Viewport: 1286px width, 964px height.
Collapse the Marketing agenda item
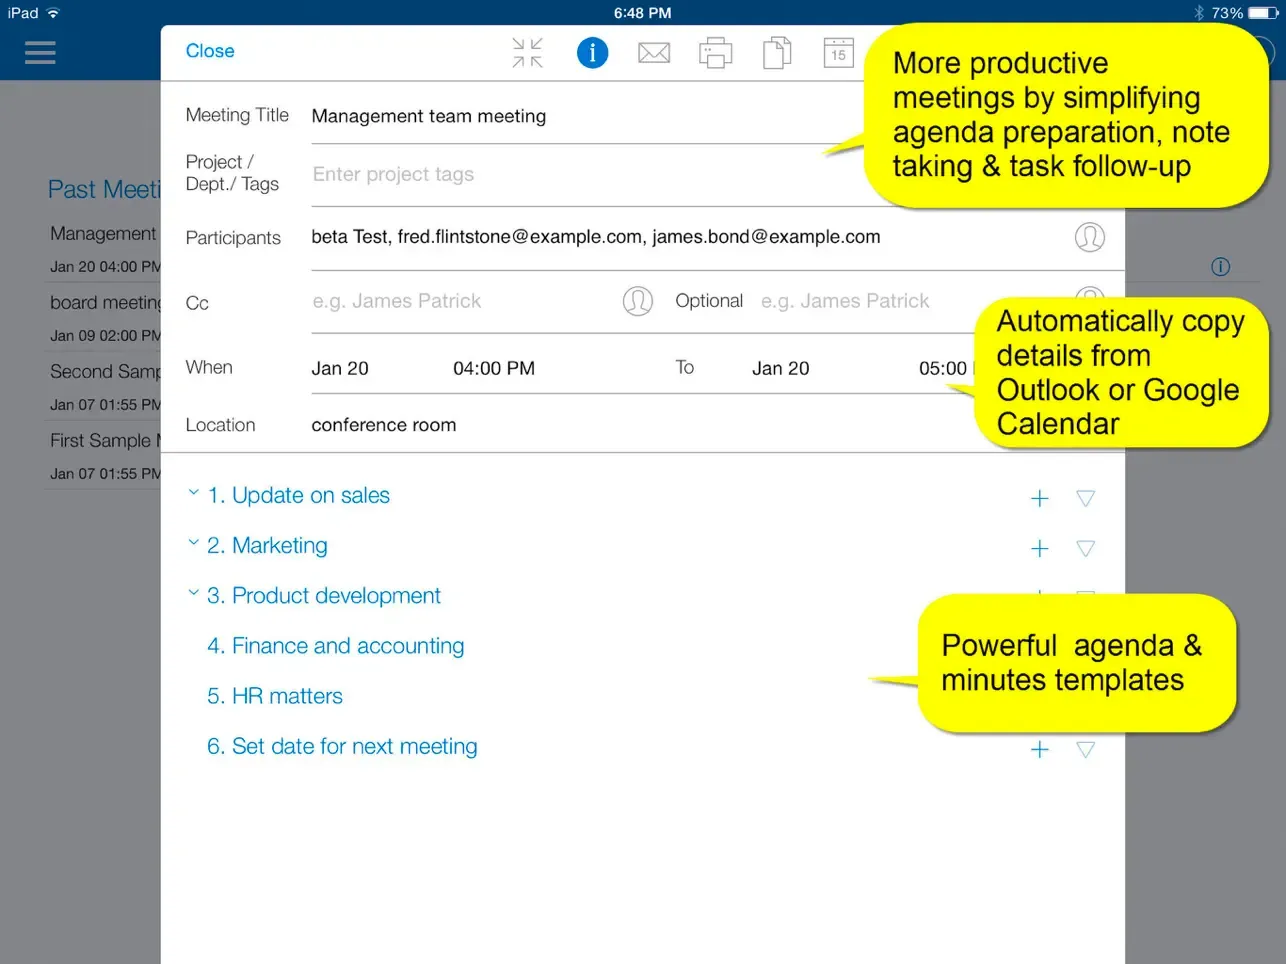point(193,542)
